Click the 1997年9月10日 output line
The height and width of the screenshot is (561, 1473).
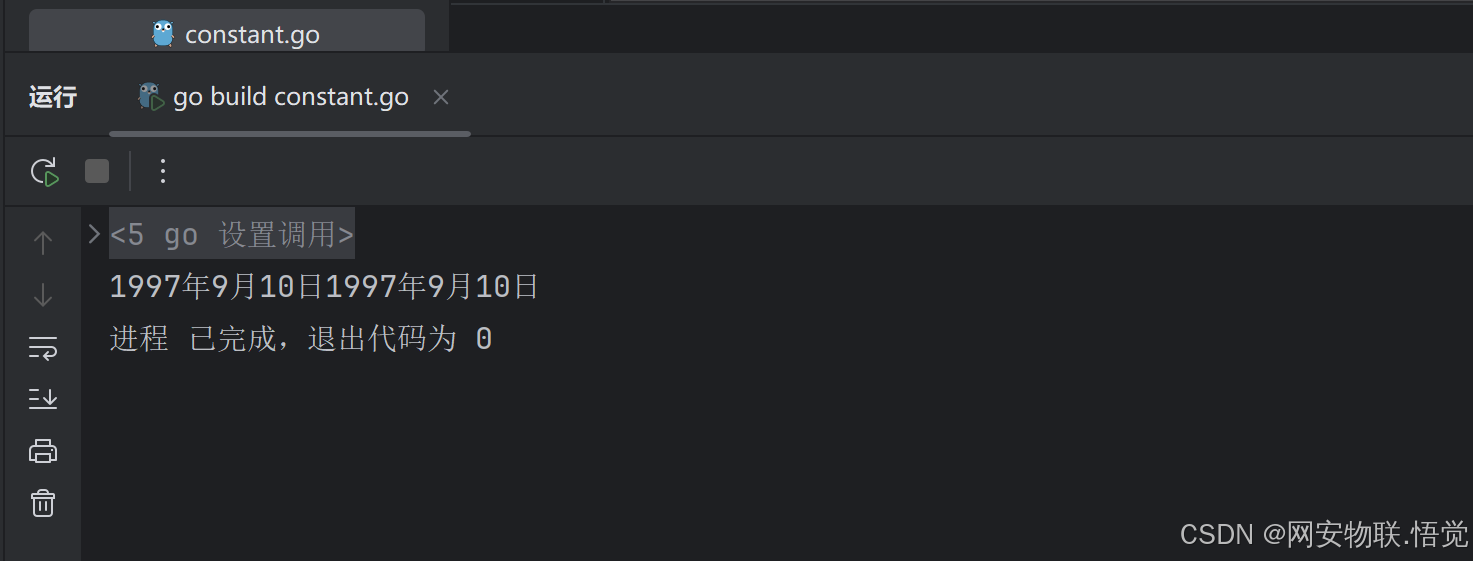pos(324,287)
